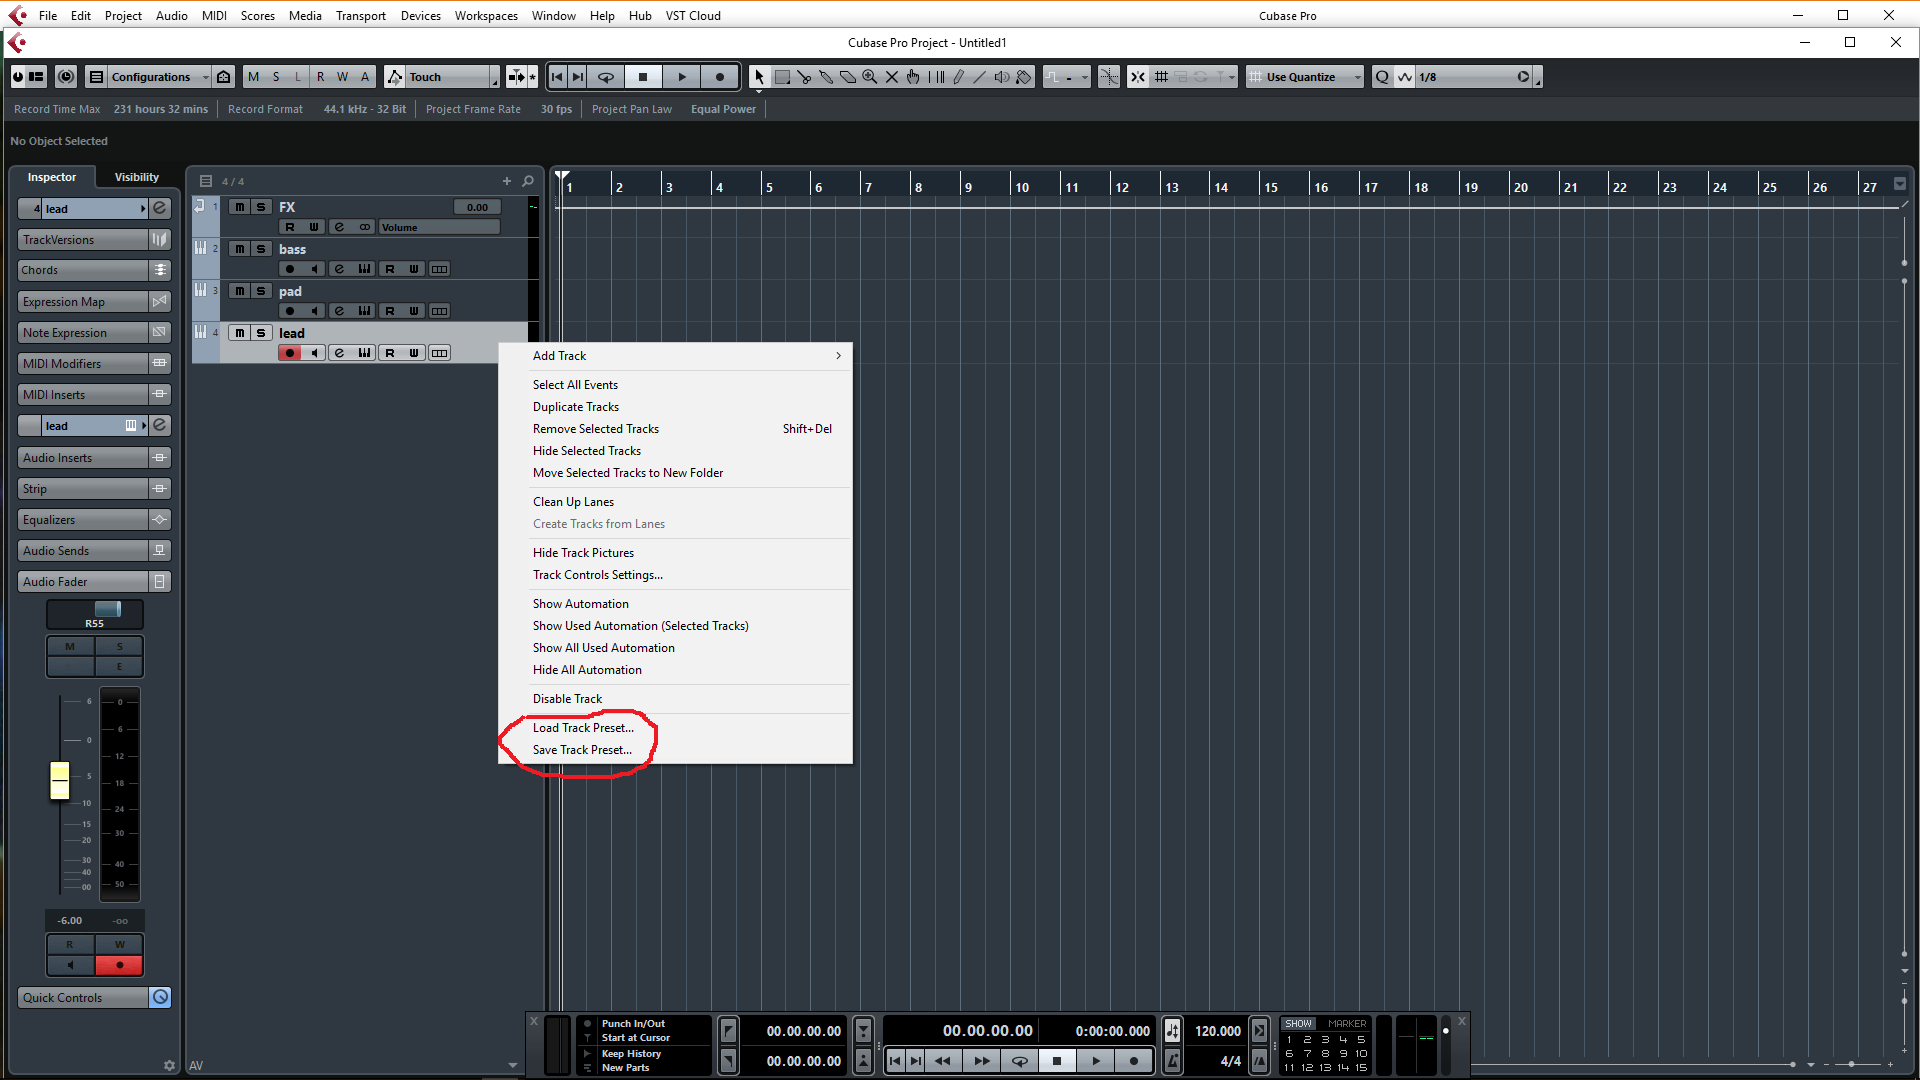Image resolution: width=1920 pixels, height=1080 pixels.
Task: Select the Glue tool
Action: pos(826,77)
